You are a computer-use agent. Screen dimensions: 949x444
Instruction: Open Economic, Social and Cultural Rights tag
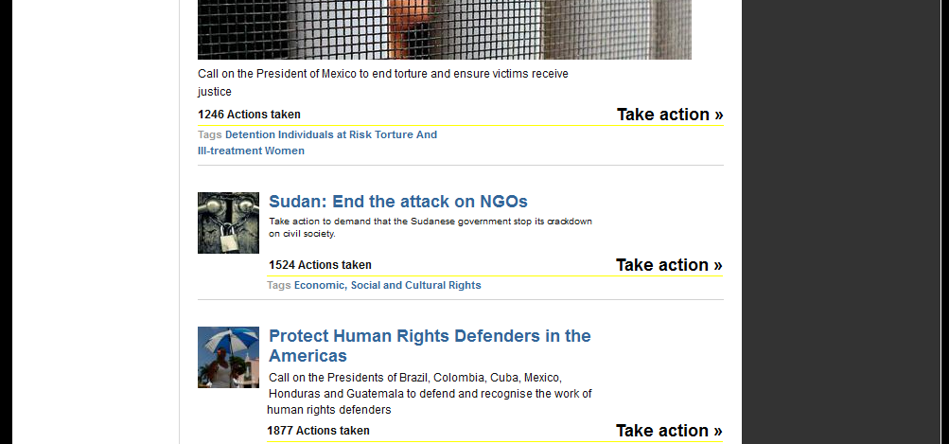point(387,285)
